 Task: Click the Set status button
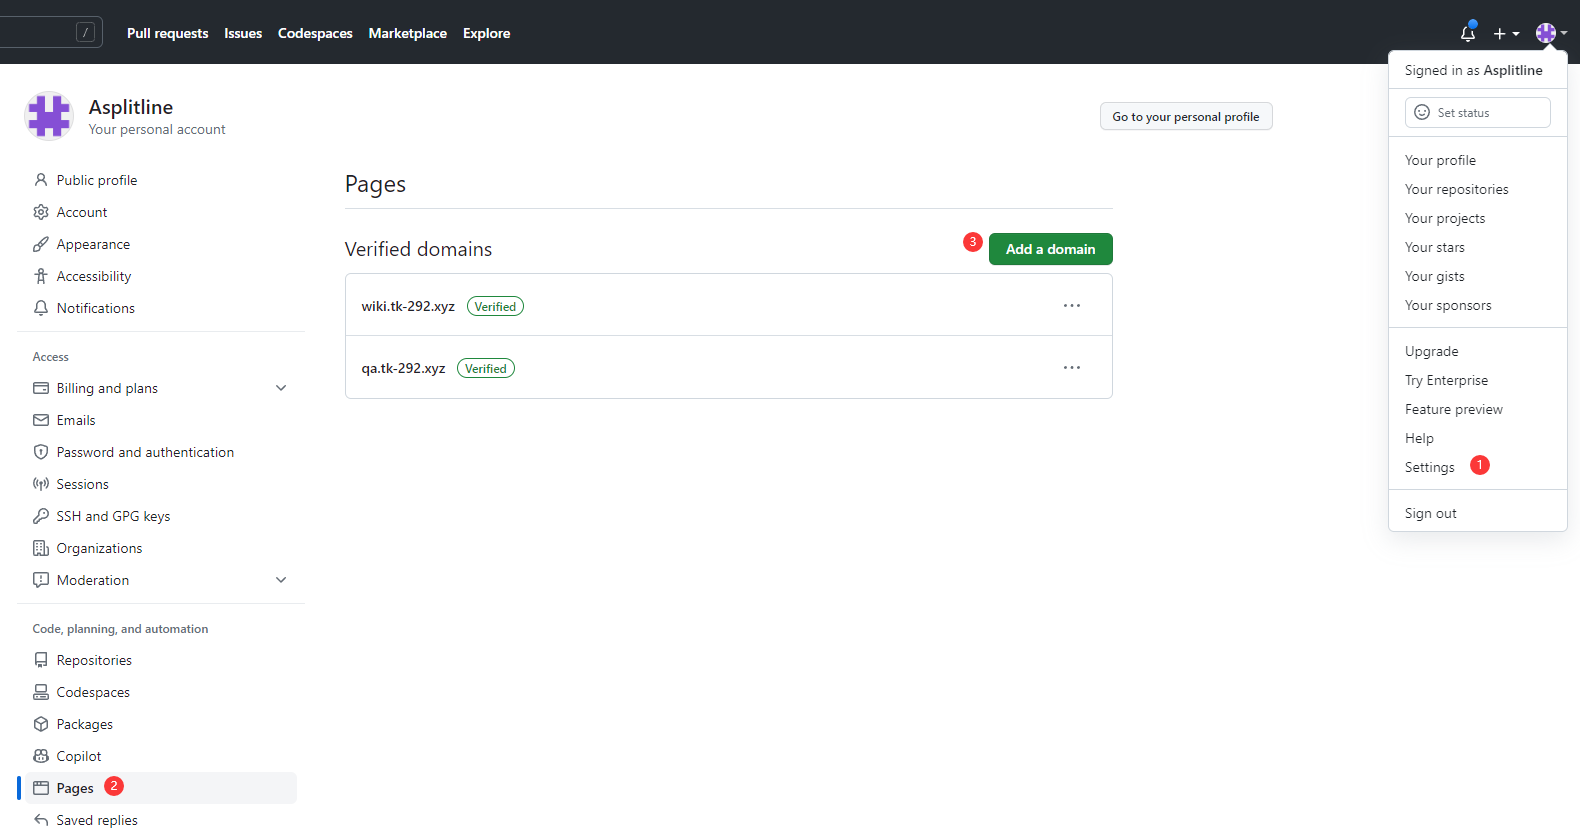click(x=1478, y=112)
